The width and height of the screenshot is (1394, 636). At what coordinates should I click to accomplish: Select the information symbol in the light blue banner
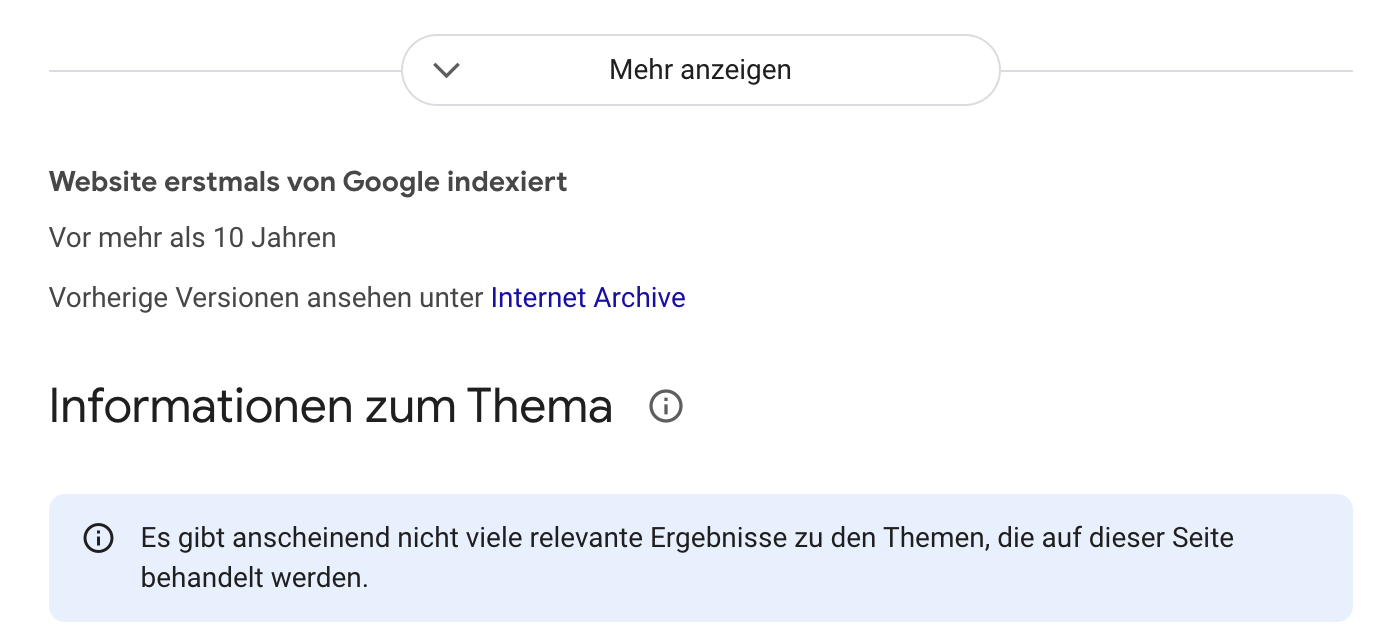[x=98, y=538]
